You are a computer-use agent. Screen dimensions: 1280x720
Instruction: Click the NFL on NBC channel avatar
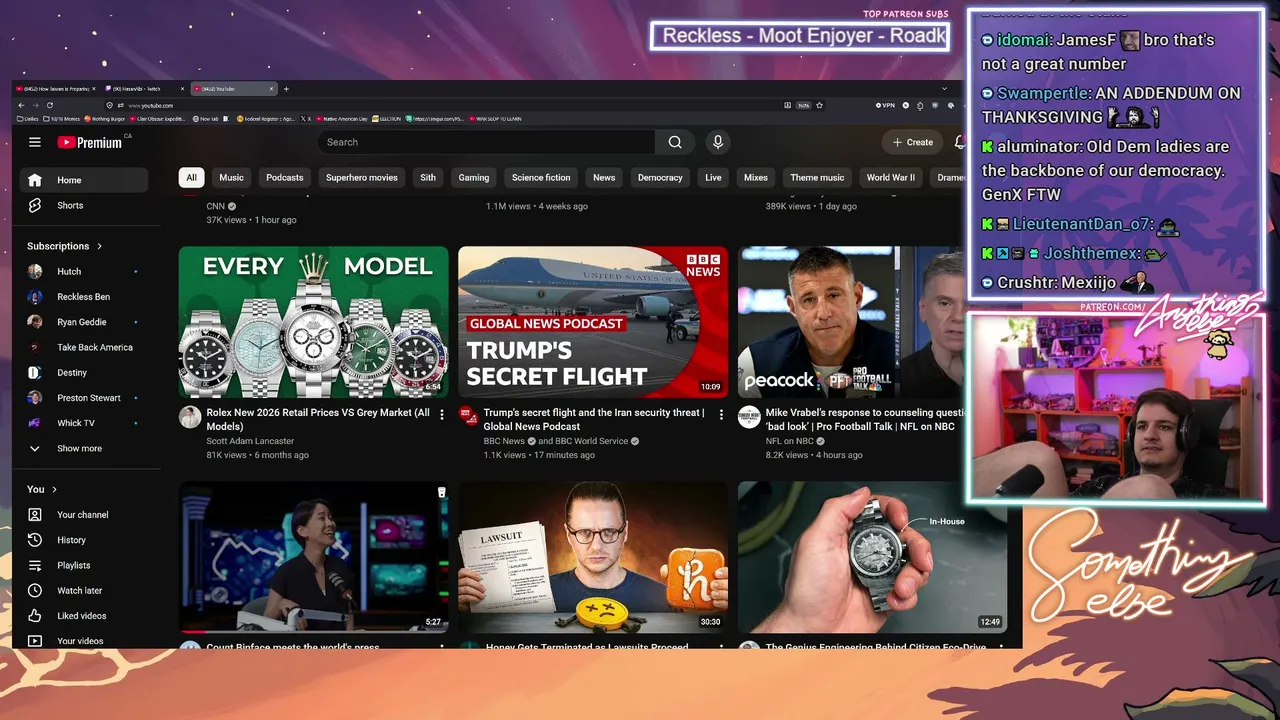point(749,417)
